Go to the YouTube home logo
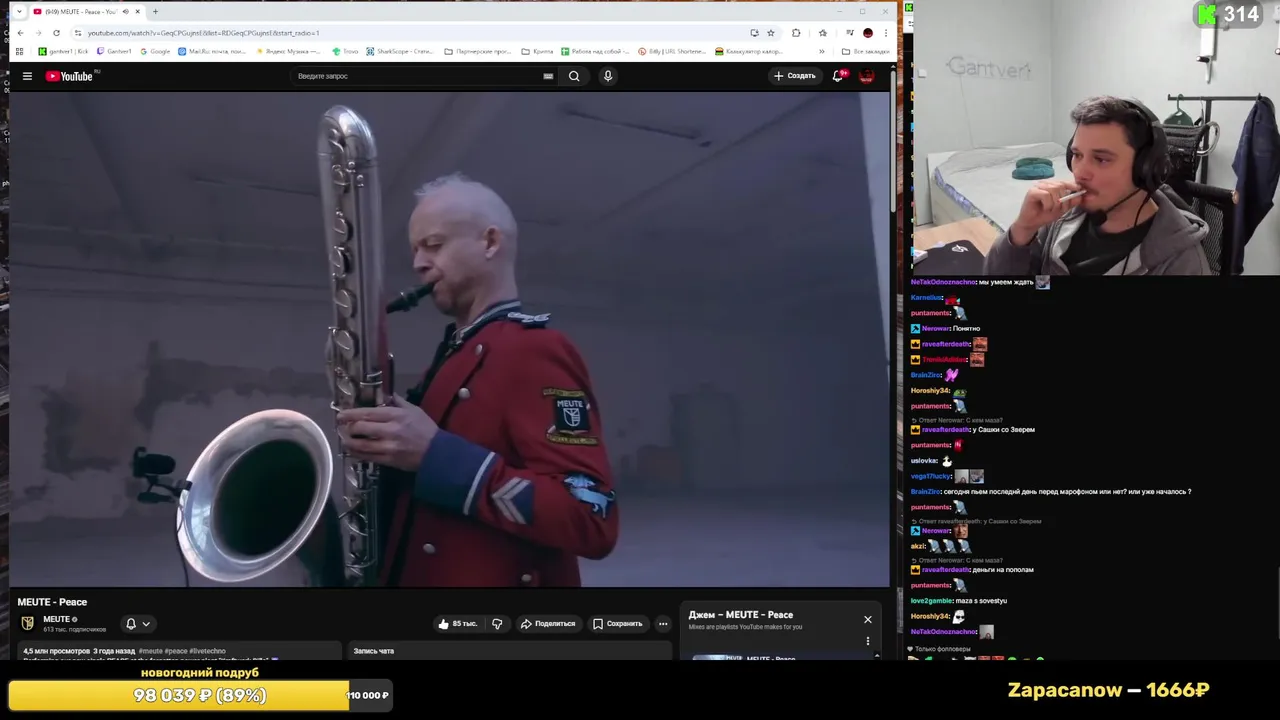 pyautogui.click(x=70, y=76)
